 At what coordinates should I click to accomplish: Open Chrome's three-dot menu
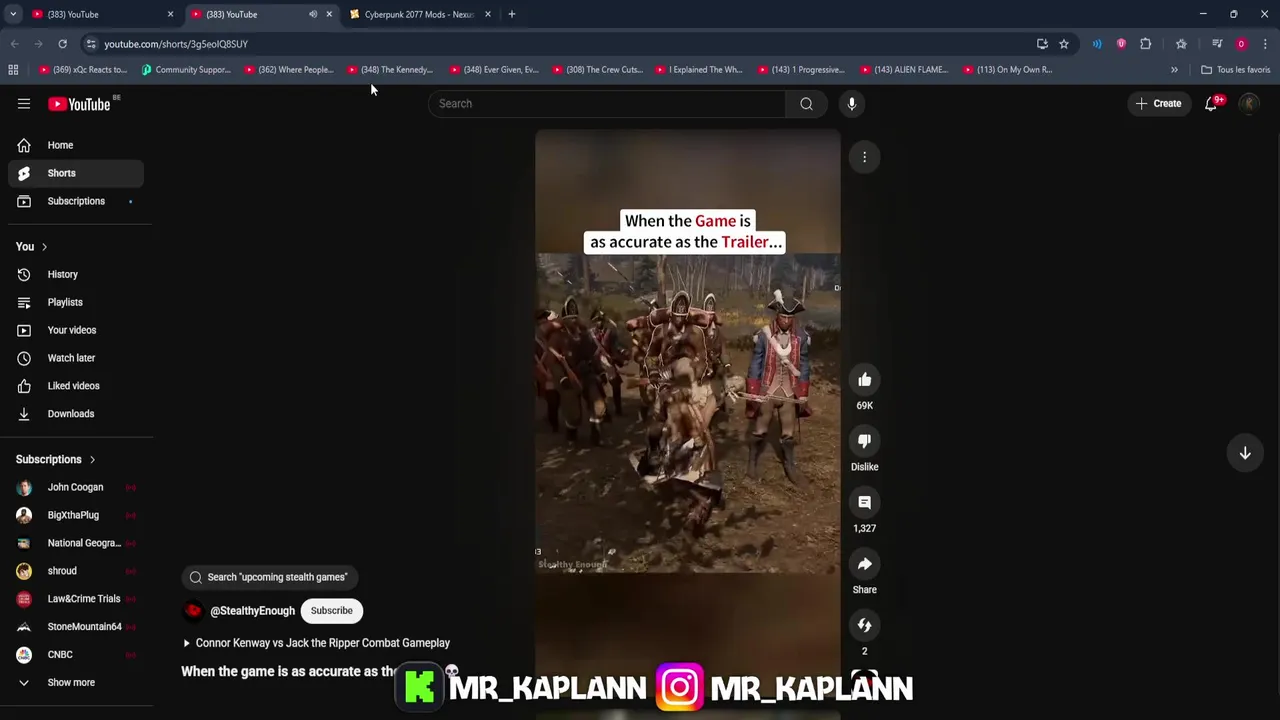(x=1265, y=44)
